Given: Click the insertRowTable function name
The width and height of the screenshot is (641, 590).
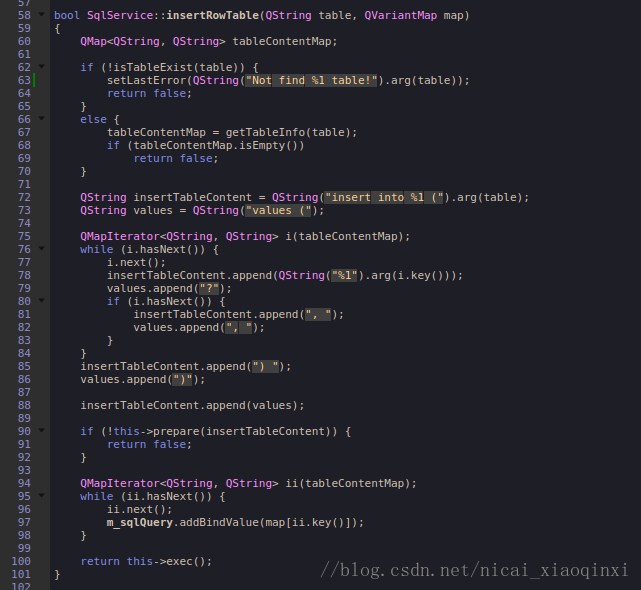Looking at the screenshot, I should 213,16.
